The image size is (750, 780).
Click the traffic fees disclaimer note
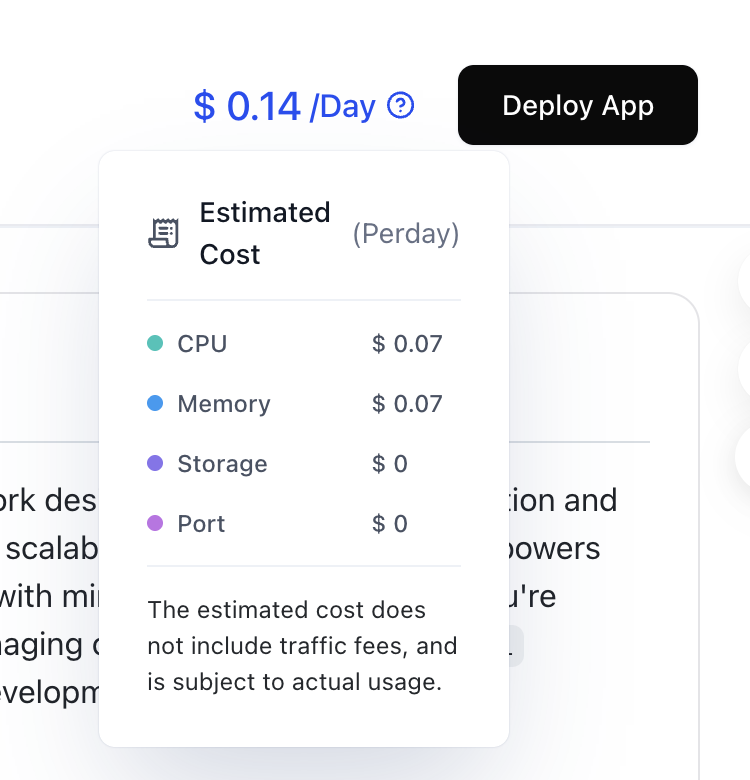point(302,646)
